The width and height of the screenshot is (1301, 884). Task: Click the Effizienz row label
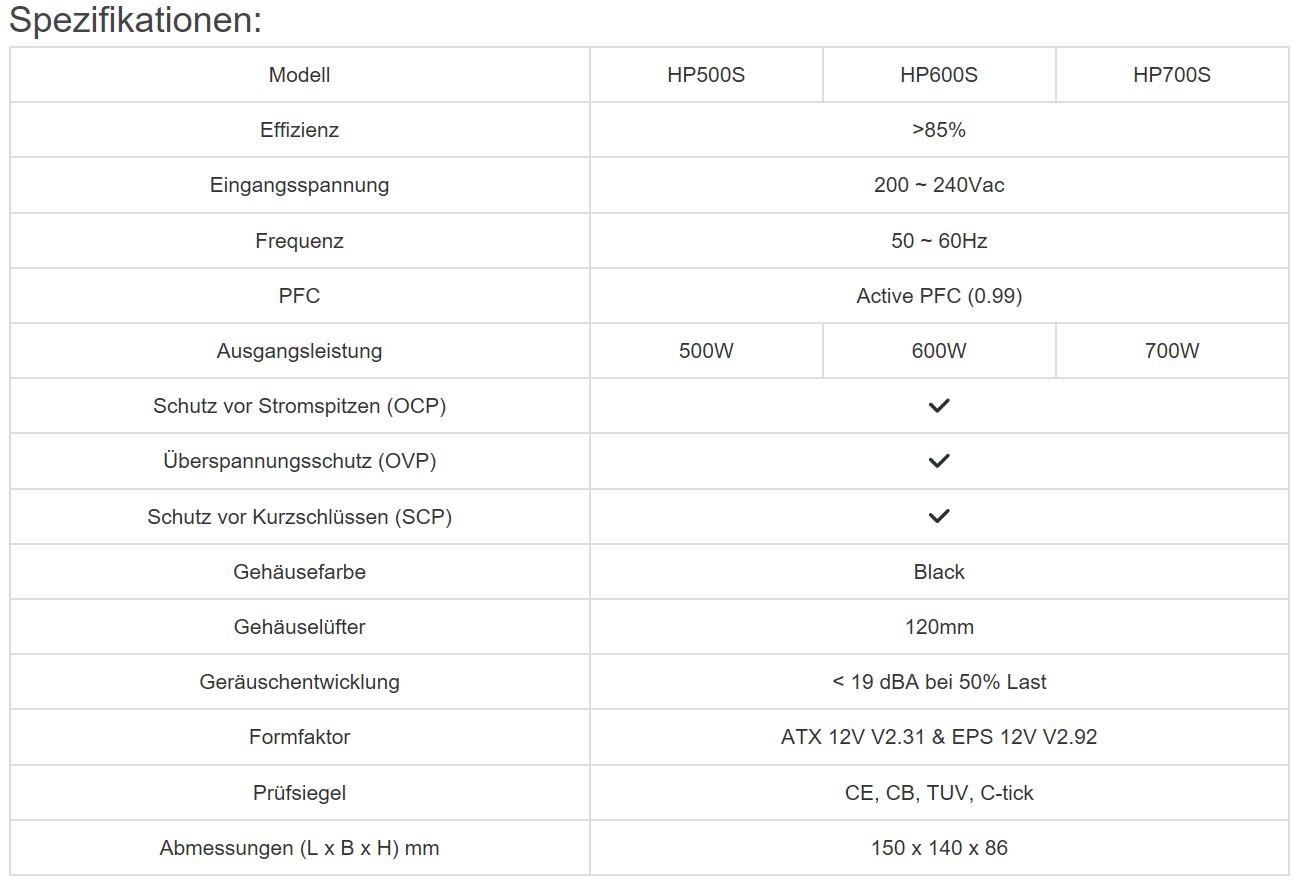click(299, 130)
